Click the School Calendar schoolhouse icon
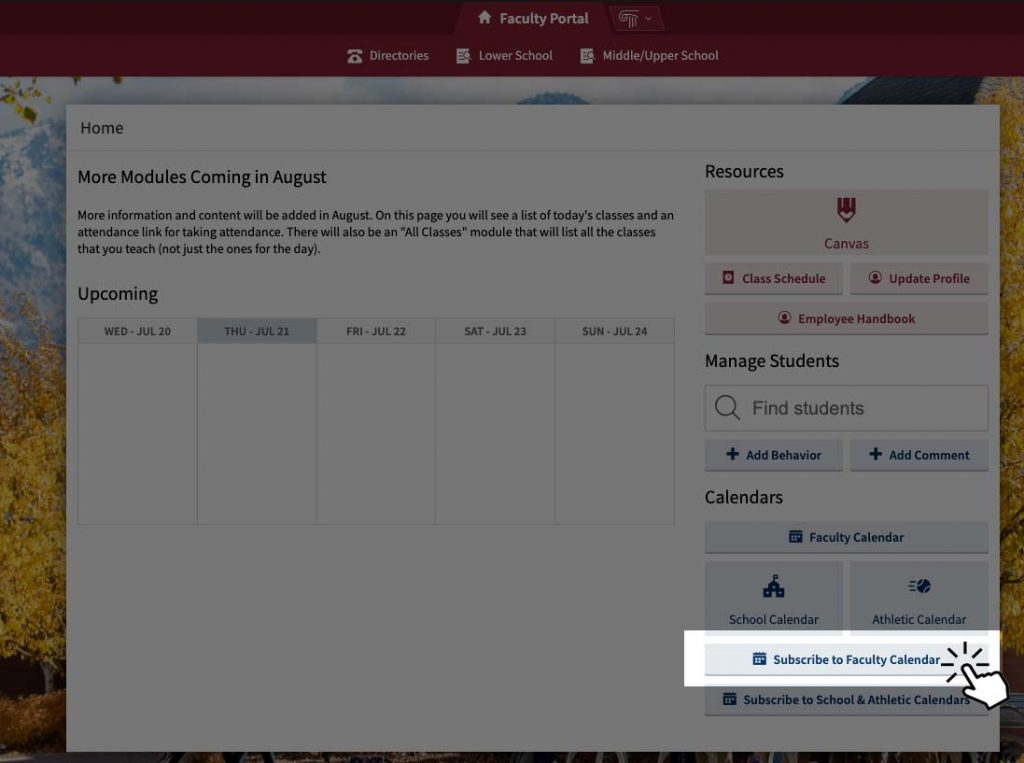The width and height of the screenshot is (1024, 763). pos(773,587)
